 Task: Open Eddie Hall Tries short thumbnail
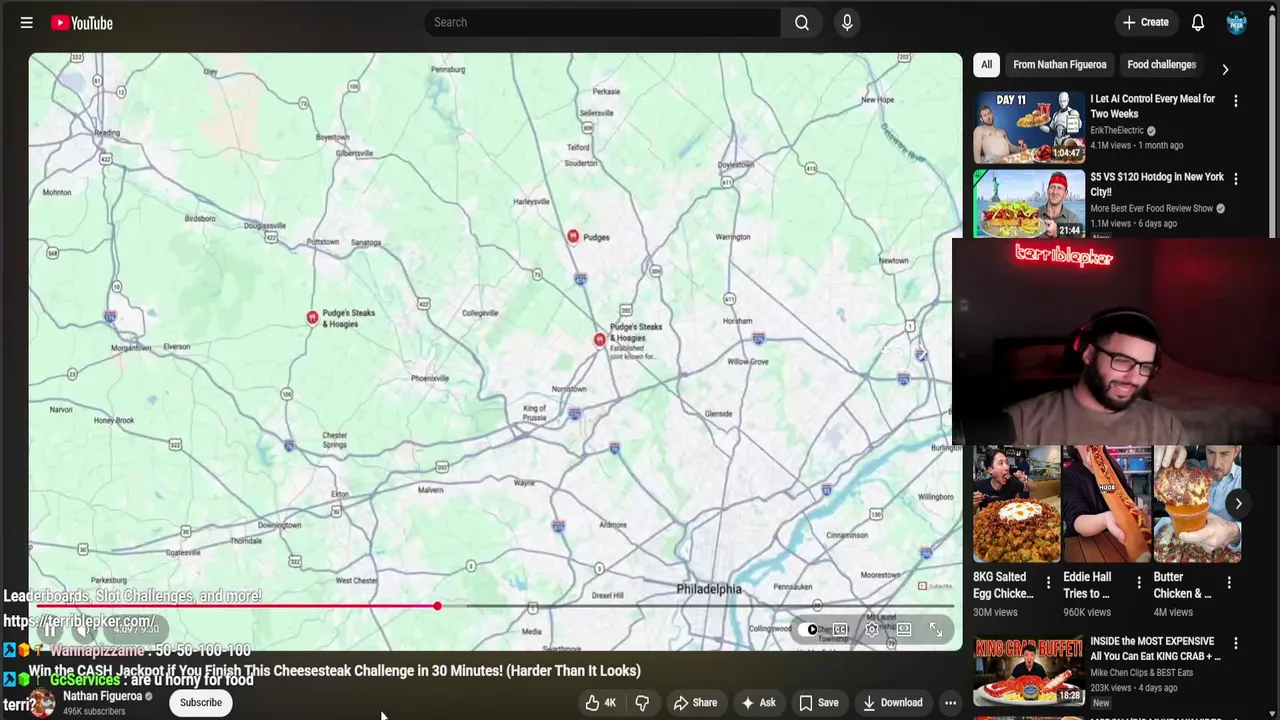point(1107,504)
